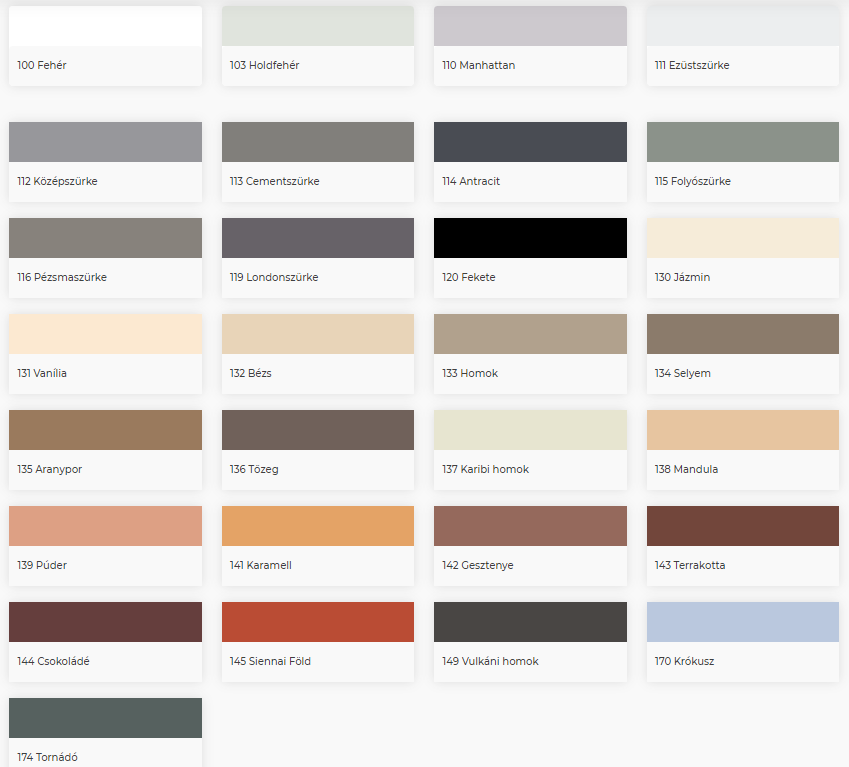Click the 135 Aranypor brown swatch
The width and height of the screenshot is (849, 767).
tap(105, 430)
